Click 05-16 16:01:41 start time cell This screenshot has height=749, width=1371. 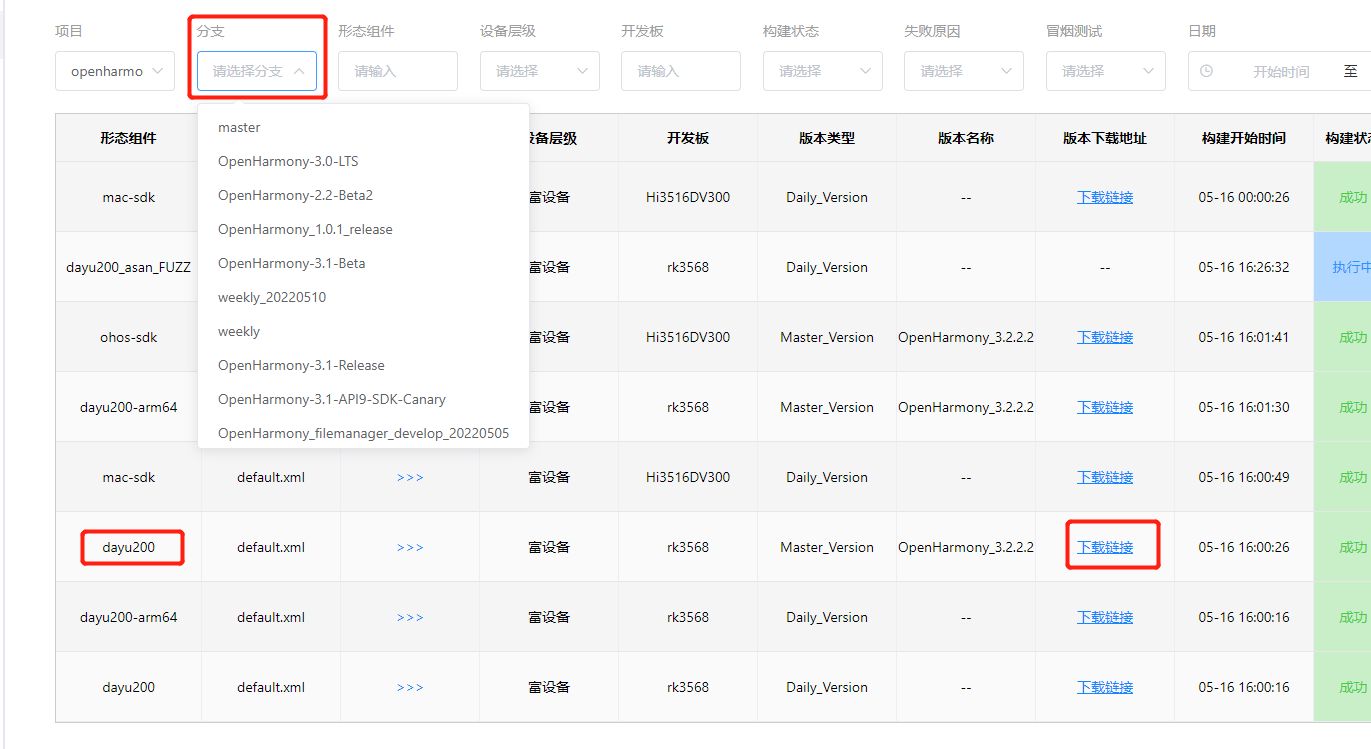click(x=1244, y=337)
